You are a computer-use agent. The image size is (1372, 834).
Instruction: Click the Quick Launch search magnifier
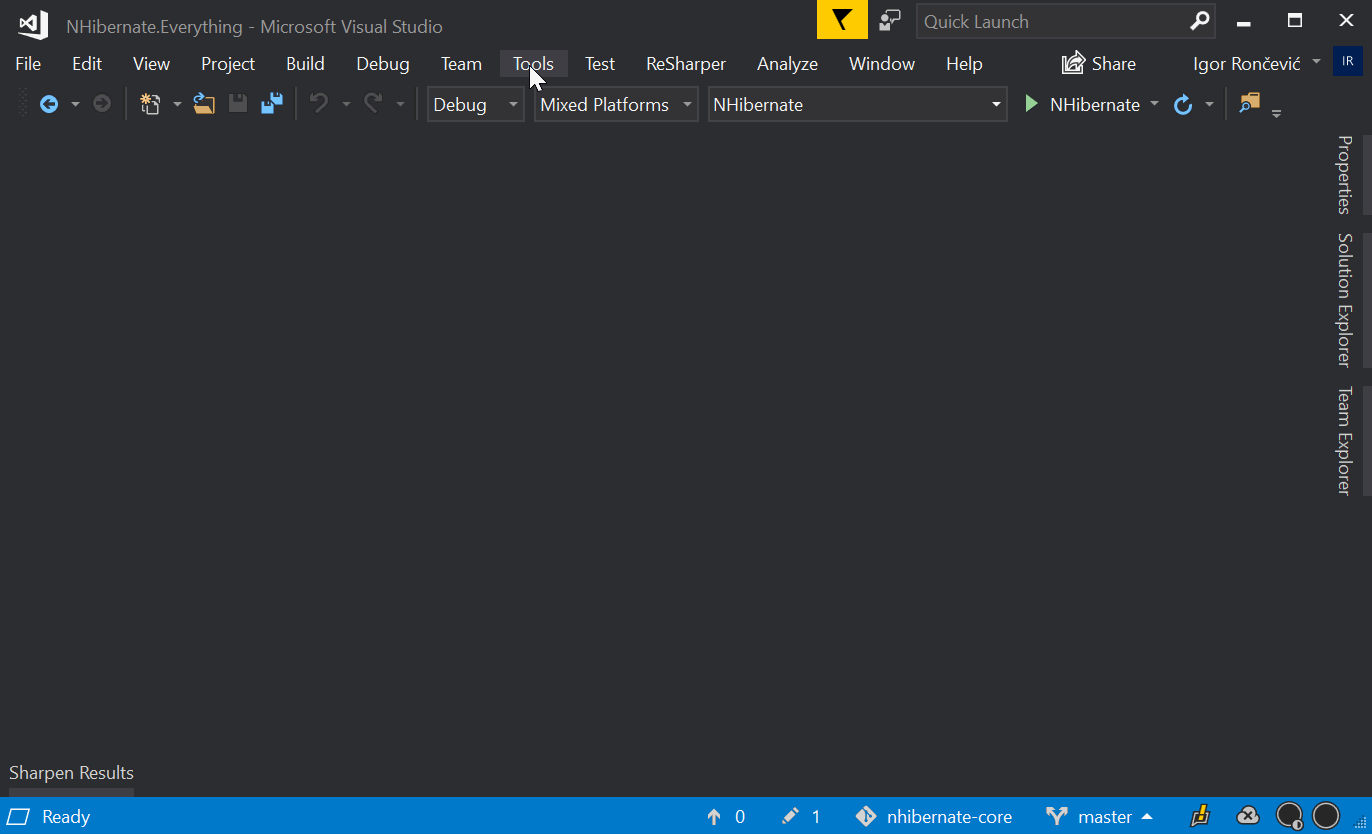1199,21
